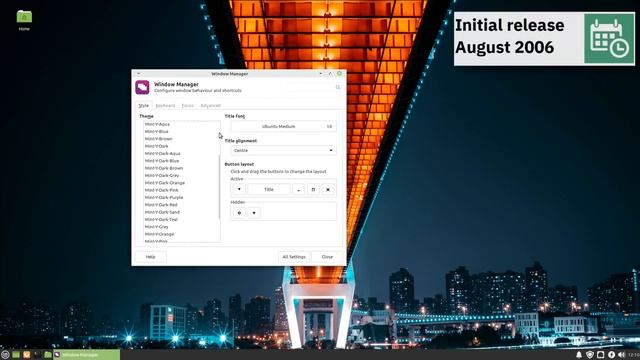This screenshot has width=640, height=360.
Task: Click the panel clock
Action: click(634, 355)
